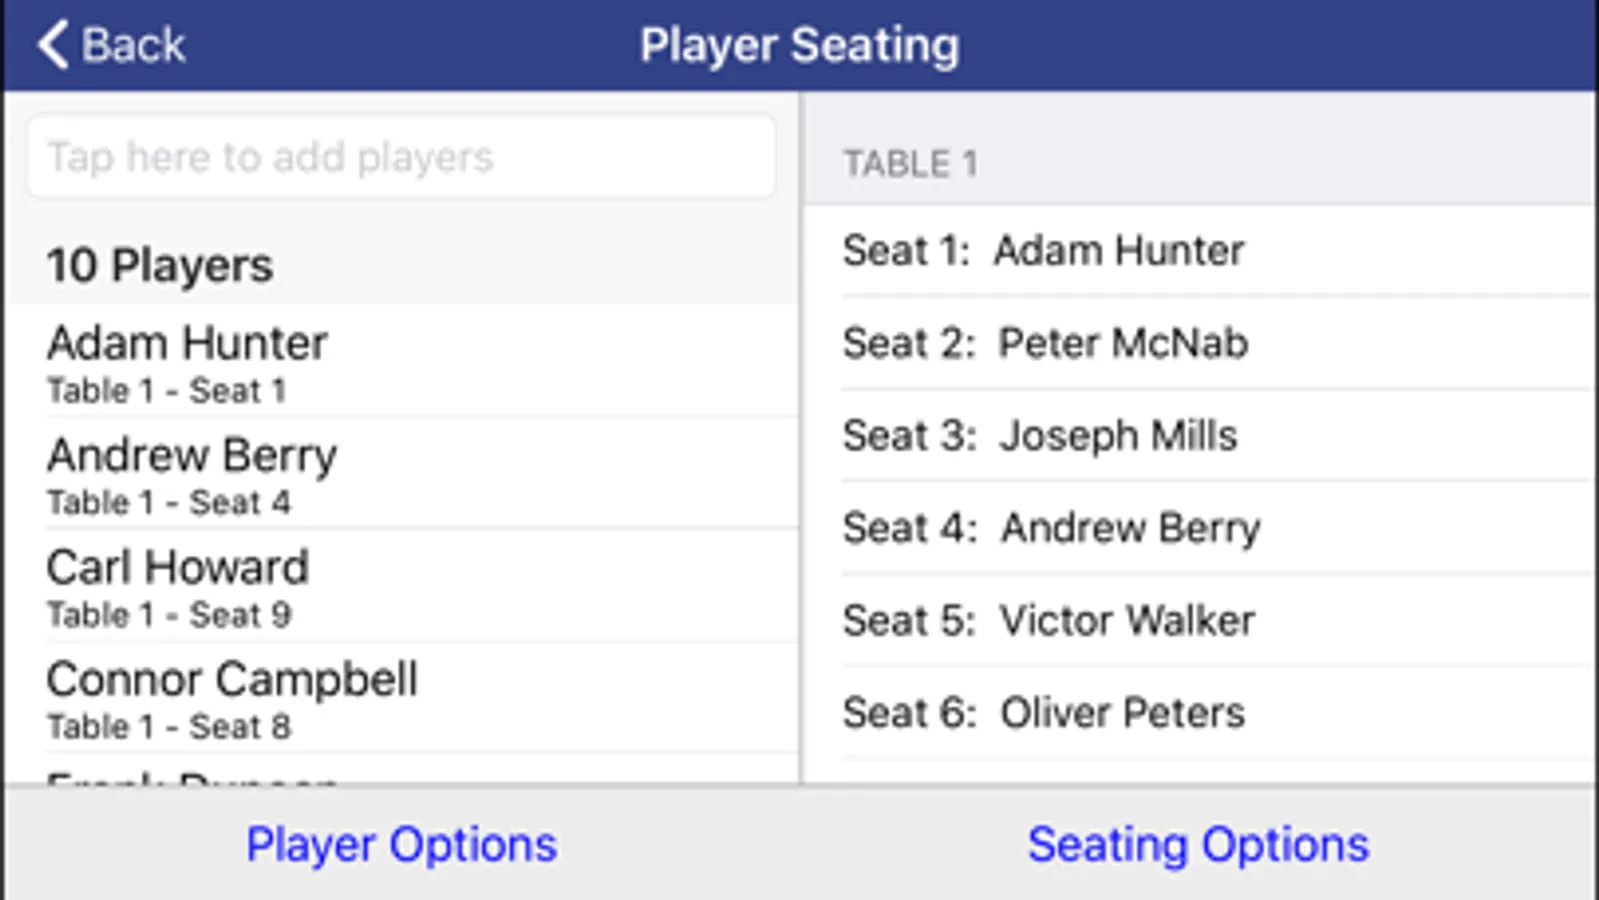Image resolution: width=1599 pixels, height=900 pixels.
Task: Tap 'Table 1 - Seat 8' under Connor Campbell
Action: 169,727
